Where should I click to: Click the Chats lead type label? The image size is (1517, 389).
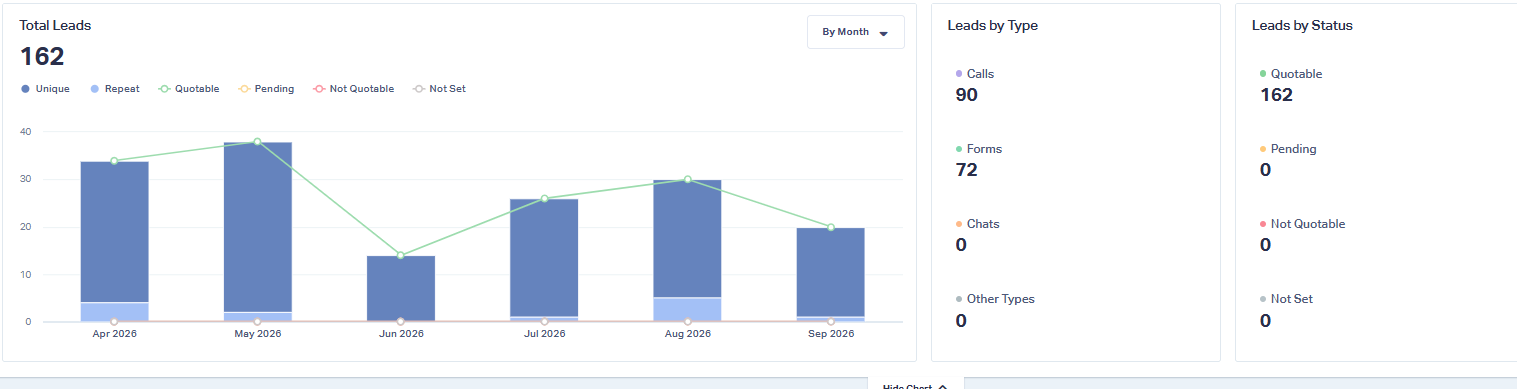click(983, 224)
